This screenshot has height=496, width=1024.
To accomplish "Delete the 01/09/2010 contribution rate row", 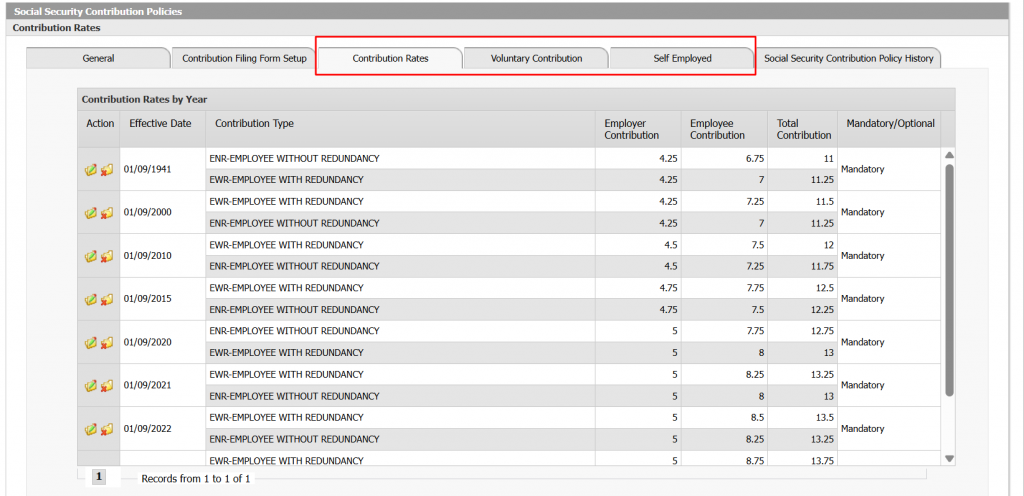I will (x=107, y=256).
